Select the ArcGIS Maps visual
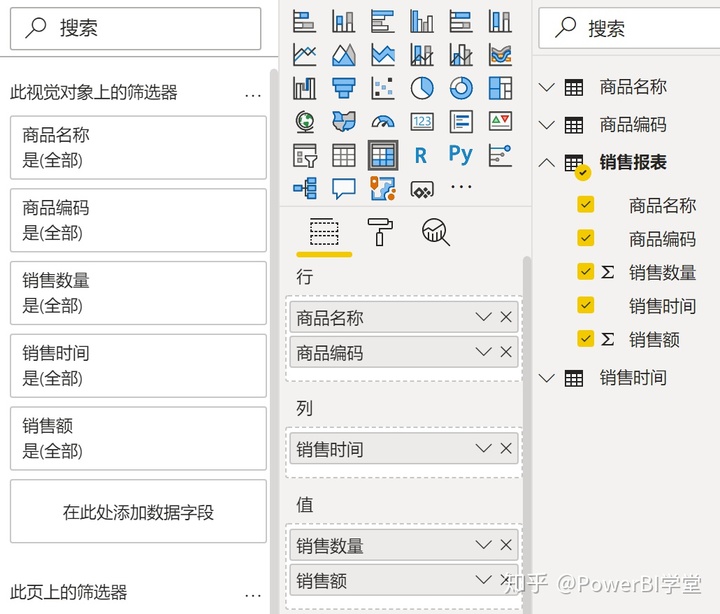This screenshot has height=614, width=720. coord(382,188)
